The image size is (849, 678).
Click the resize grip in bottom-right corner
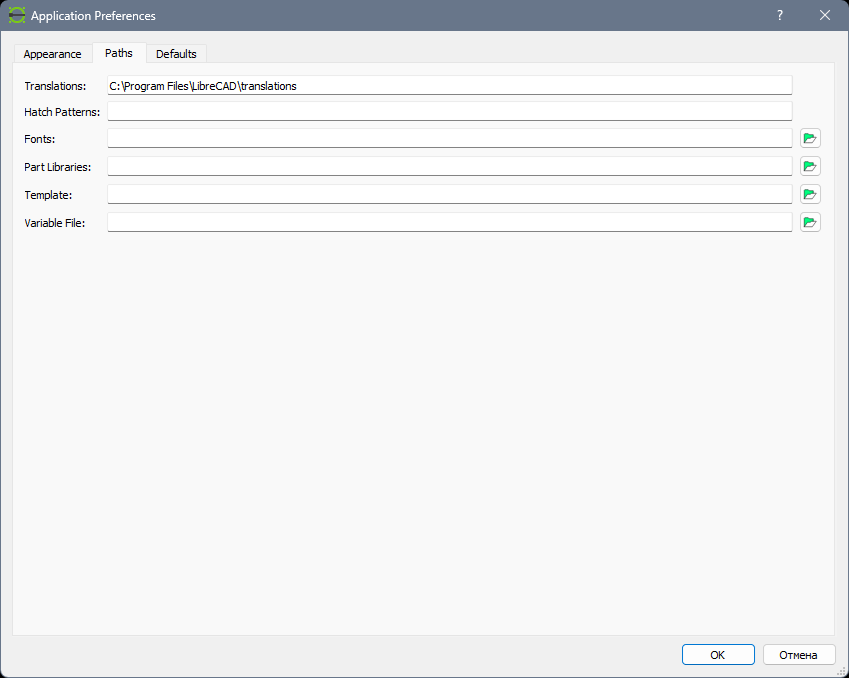842,672
